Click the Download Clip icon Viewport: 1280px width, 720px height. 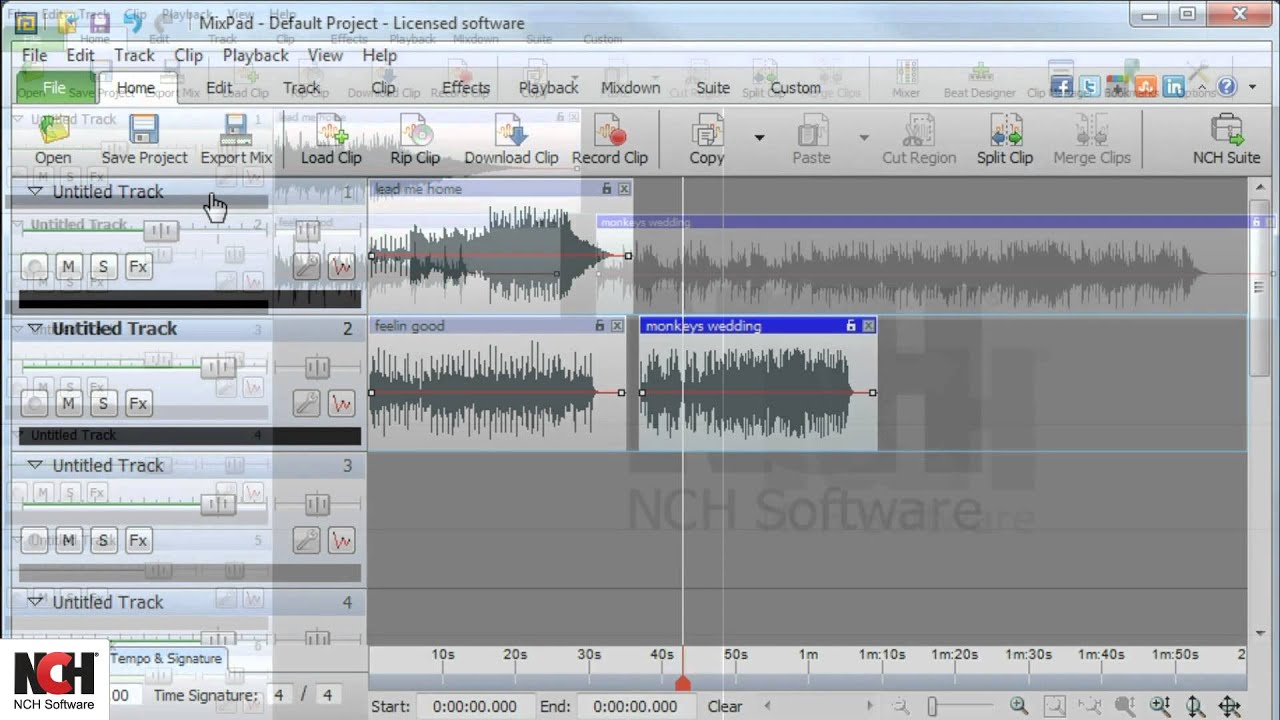point(511,130)
